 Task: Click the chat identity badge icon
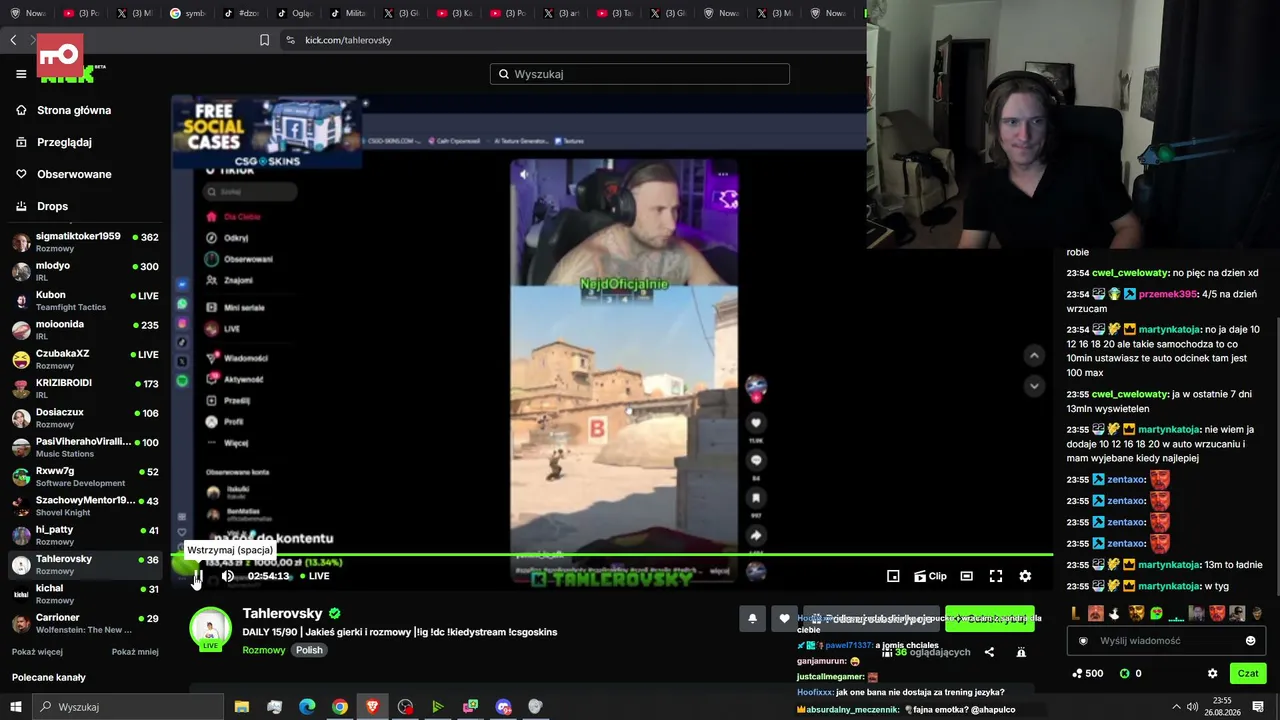pyautogui.click(x=1083, y=641)
